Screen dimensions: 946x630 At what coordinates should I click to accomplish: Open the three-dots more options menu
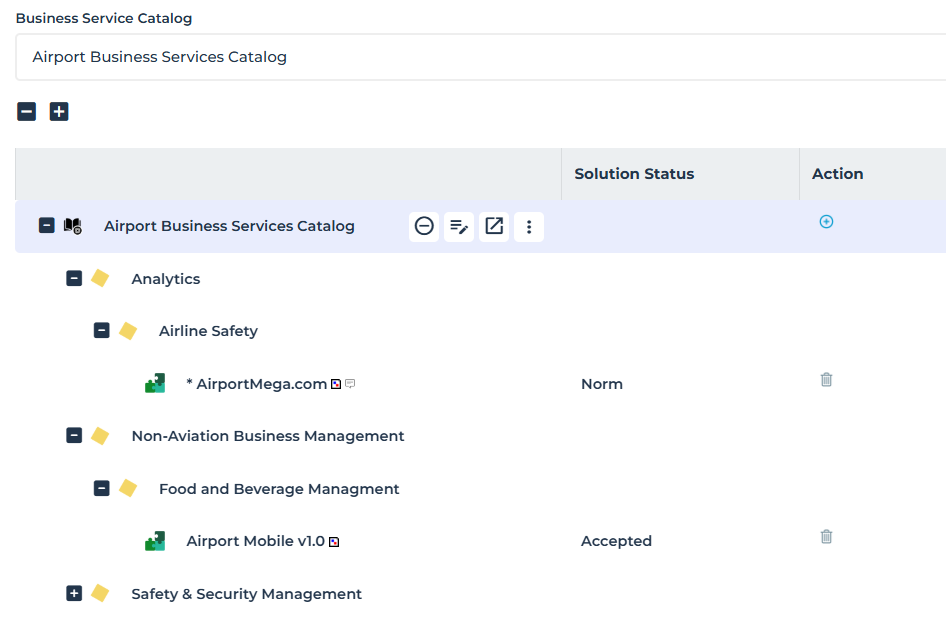coord(529,227)
